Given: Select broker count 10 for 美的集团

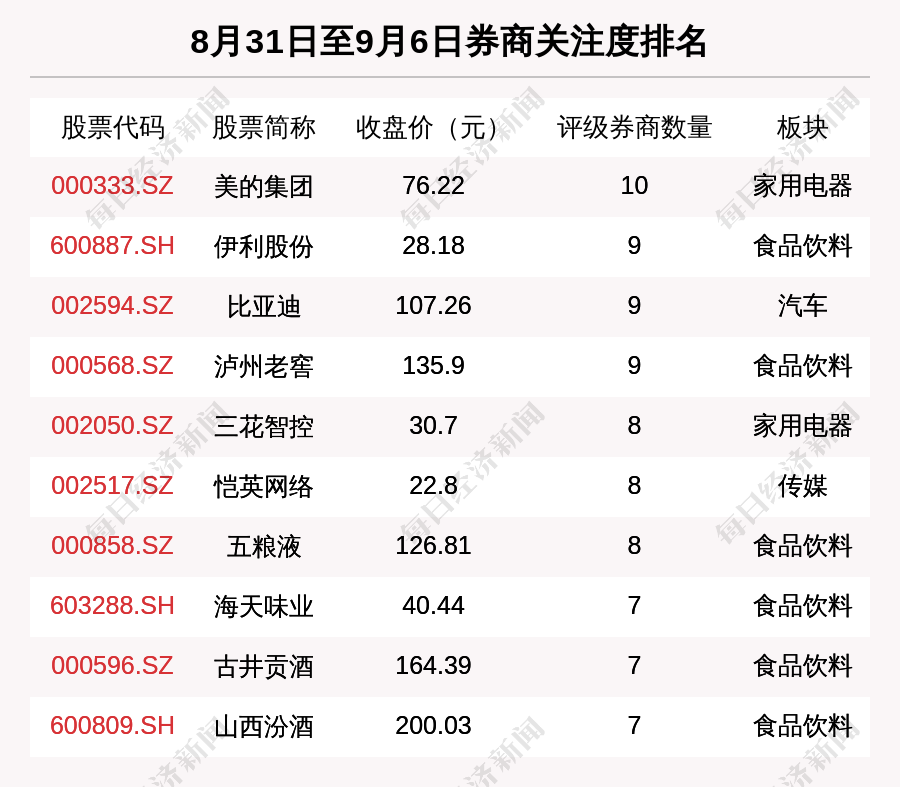Looking at the screenshot, I should coord(634,185).
